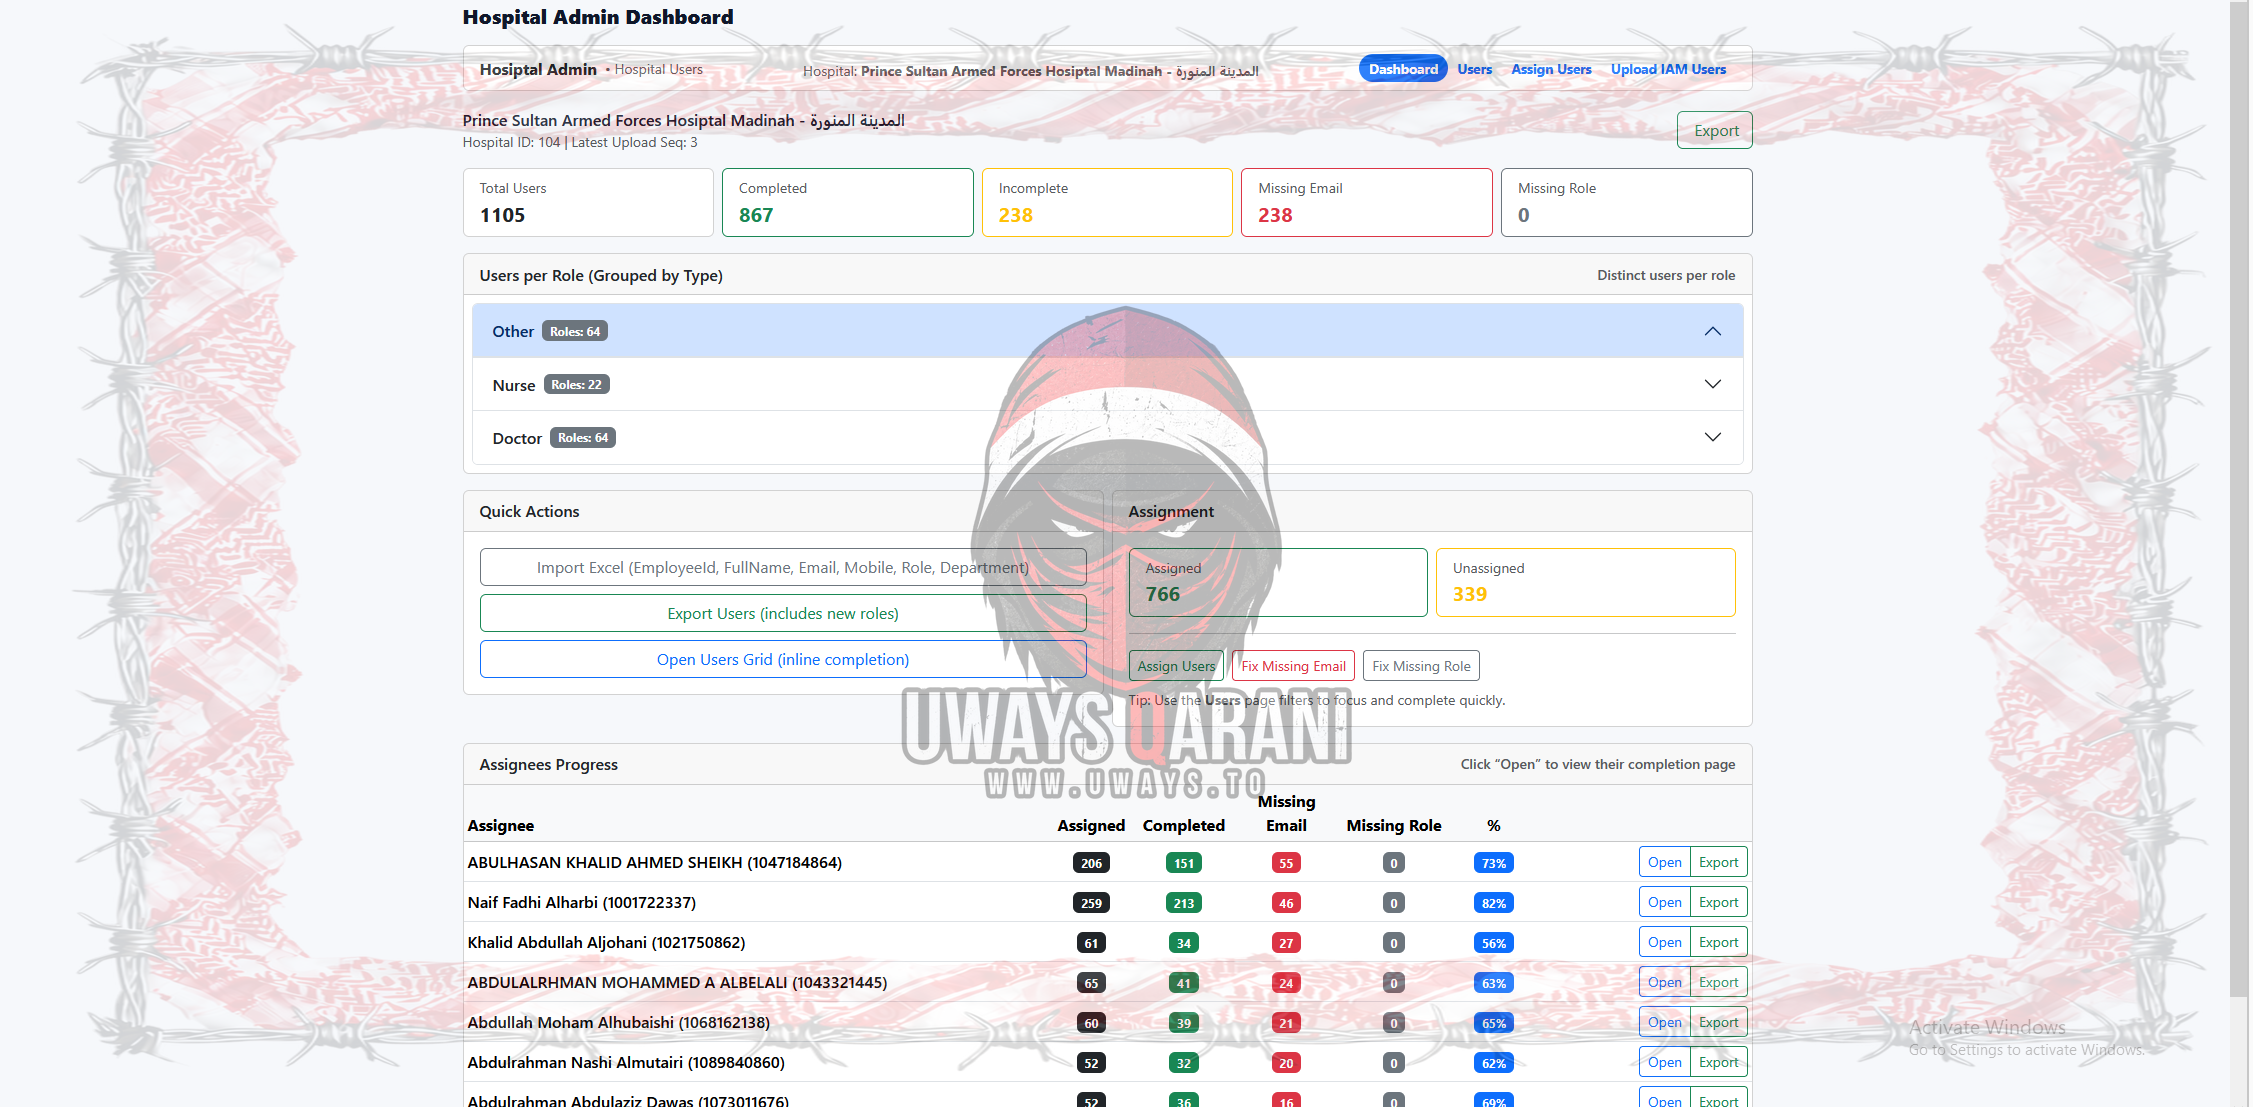The height and width of the screenshot is (1107, 2253).
Task: Click the top Export button beside hospital name
Action: pos(1715,130)
